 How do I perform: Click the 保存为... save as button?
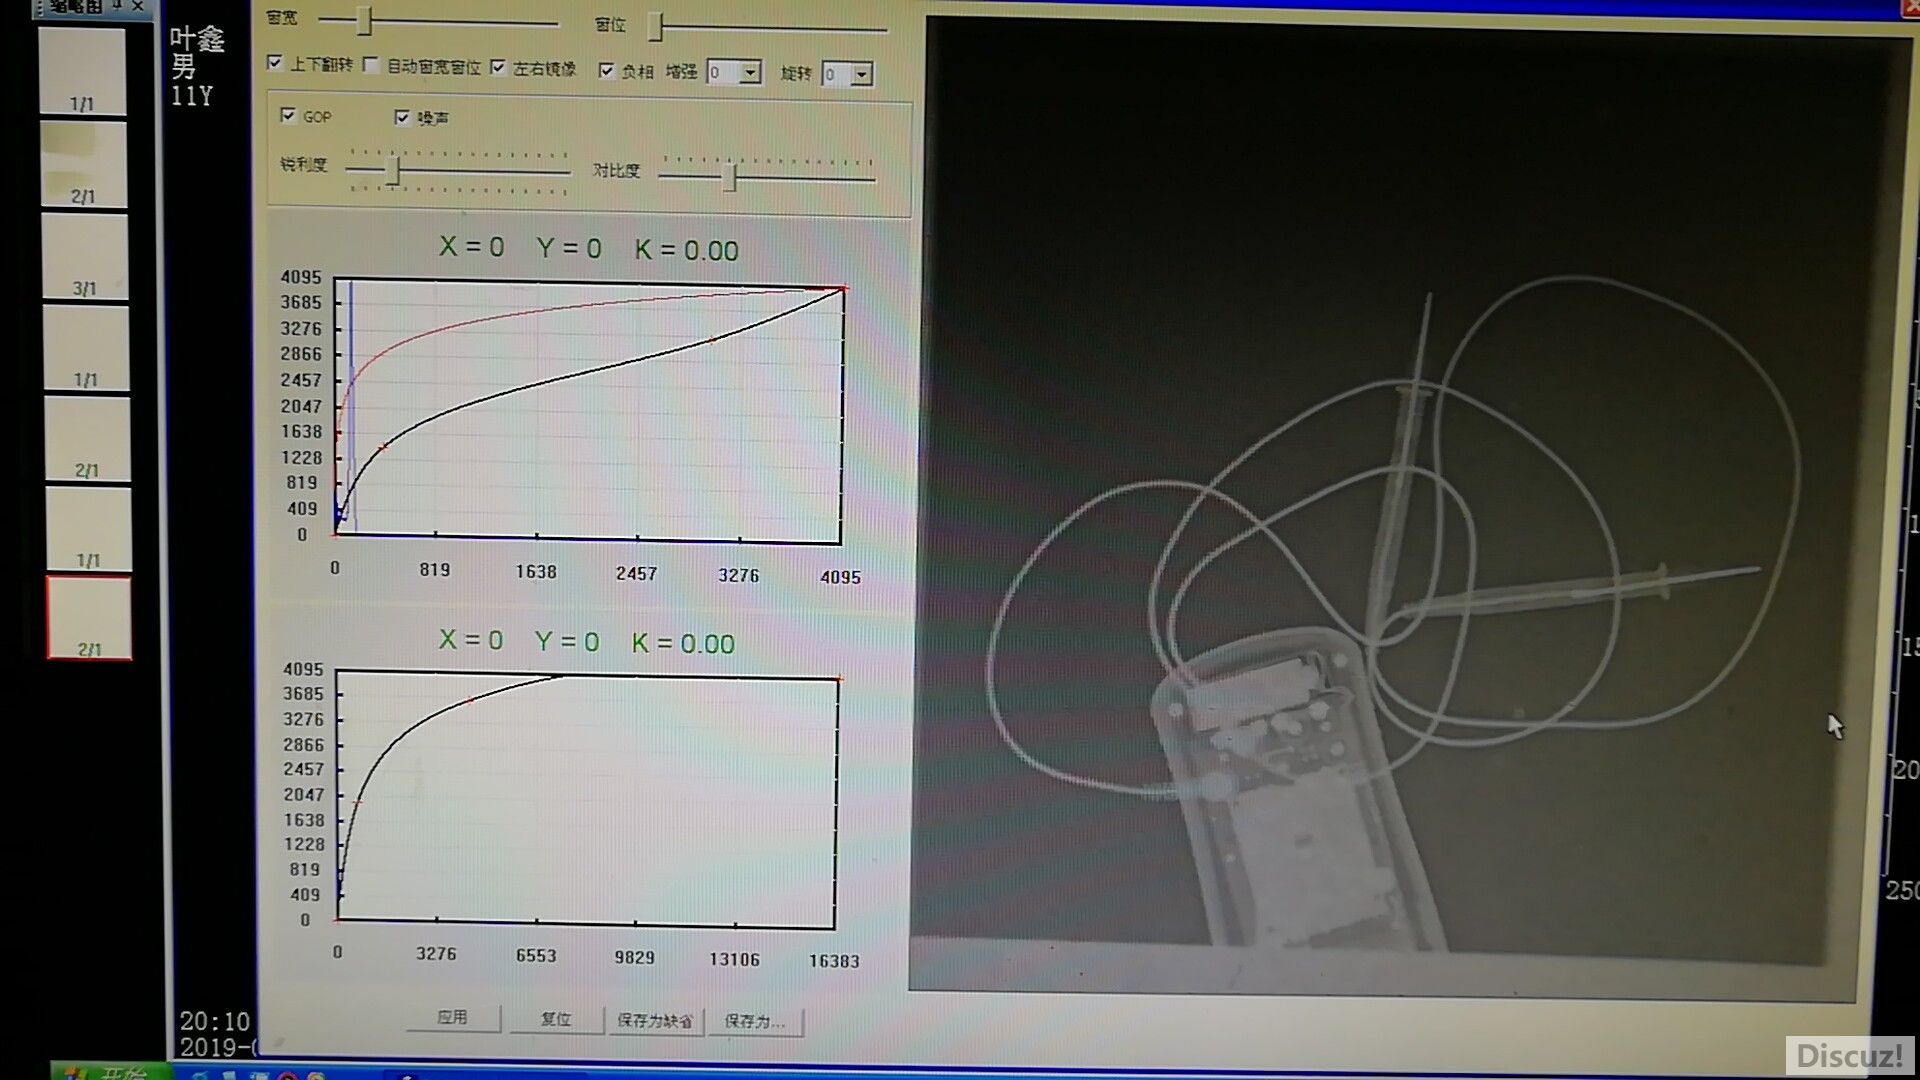[754, 1021]
